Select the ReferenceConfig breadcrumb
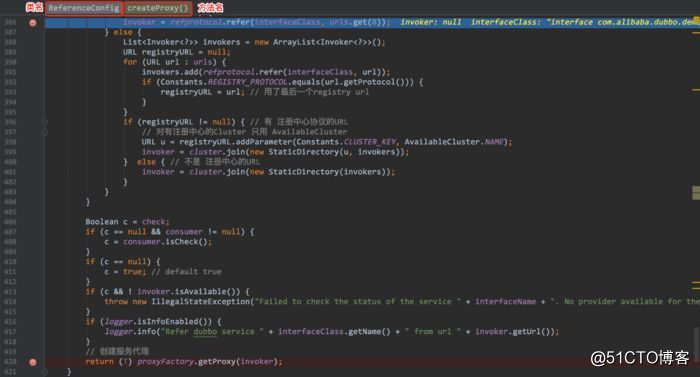Screen dimensions: 700x377 click(x=84, y=8)
